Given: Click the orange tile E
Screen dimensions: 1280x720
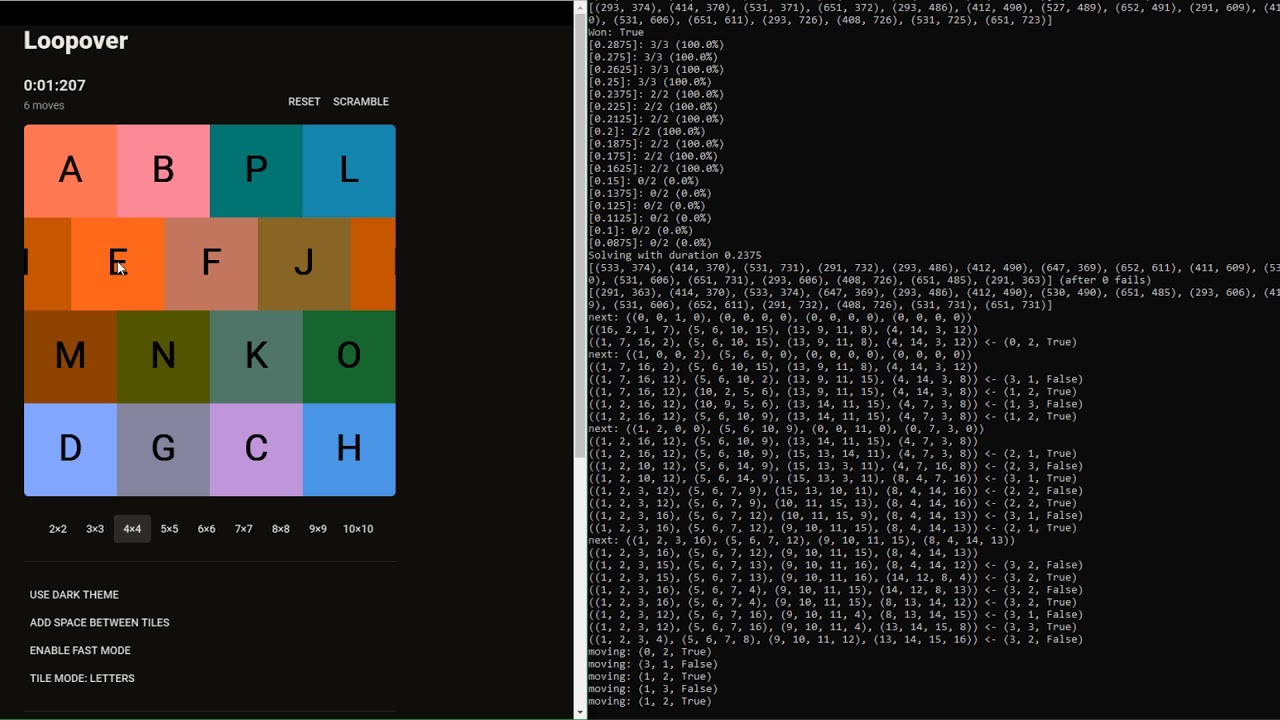Looking at the screenshot, I should [118, 264].
